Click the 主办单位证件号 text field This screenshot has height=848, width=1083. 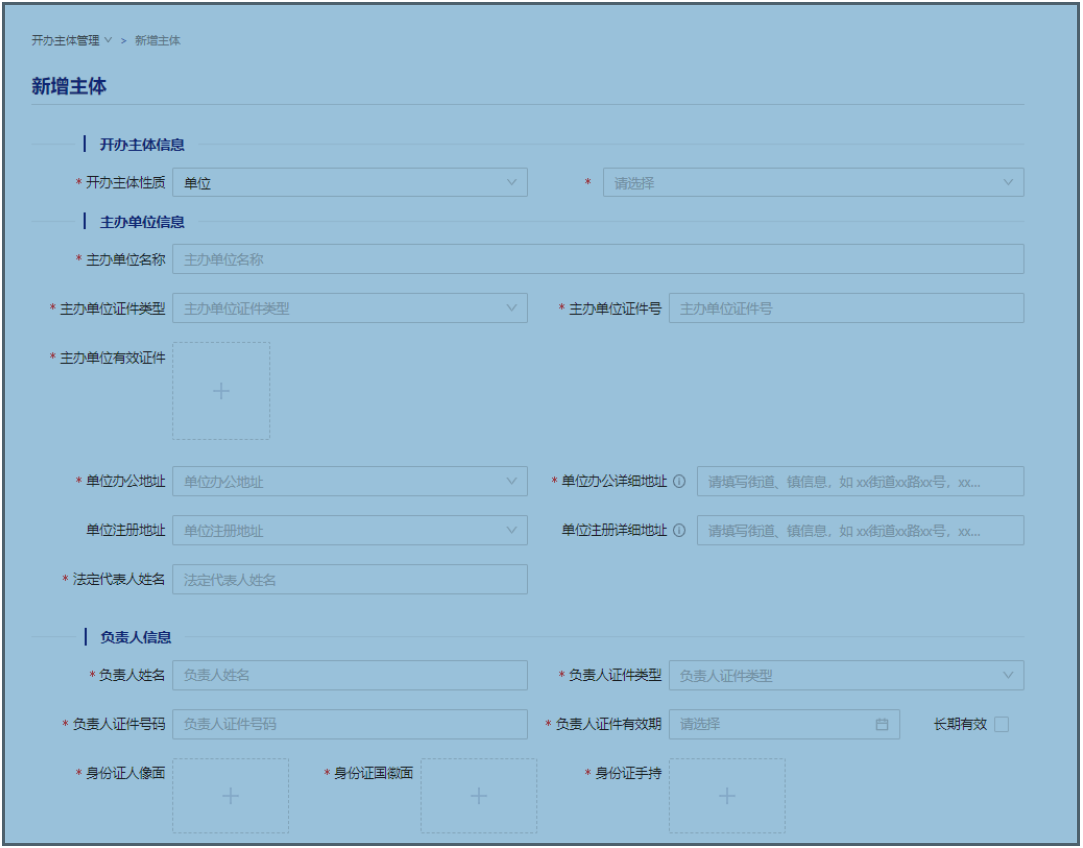[x=845, y=308]
